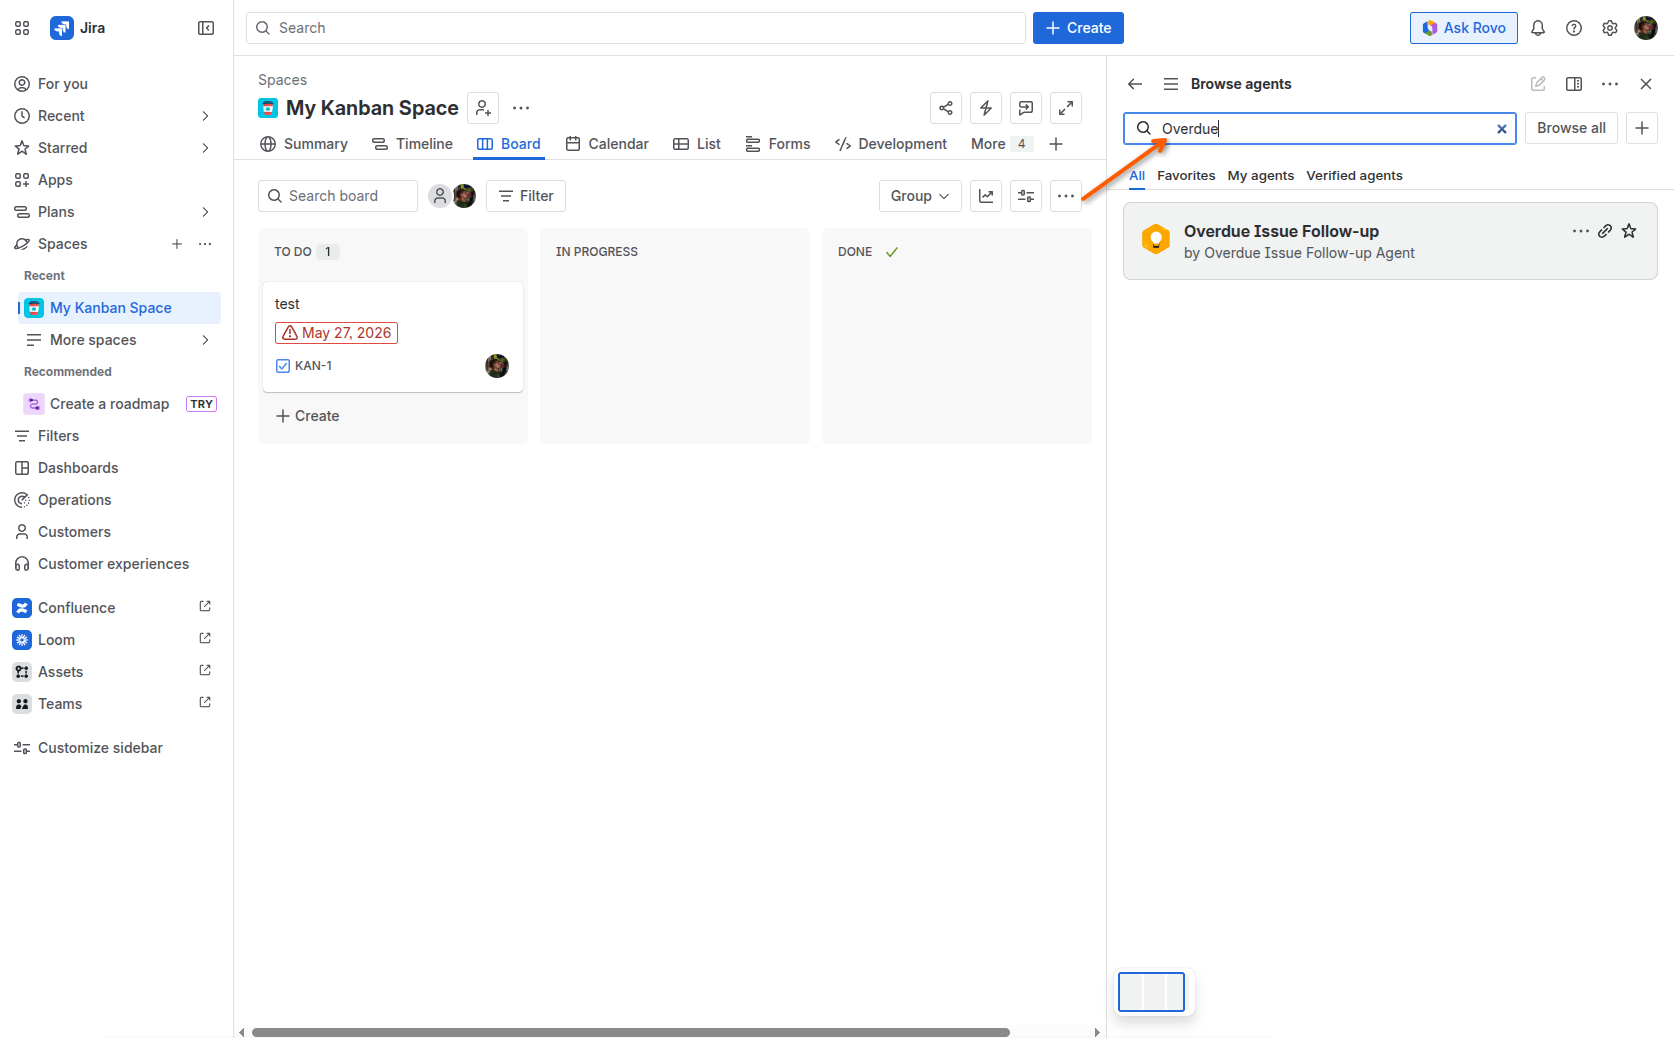The image size is (1674, 1038).
Task: Expand the Recent menu
Action: (205, 116)
